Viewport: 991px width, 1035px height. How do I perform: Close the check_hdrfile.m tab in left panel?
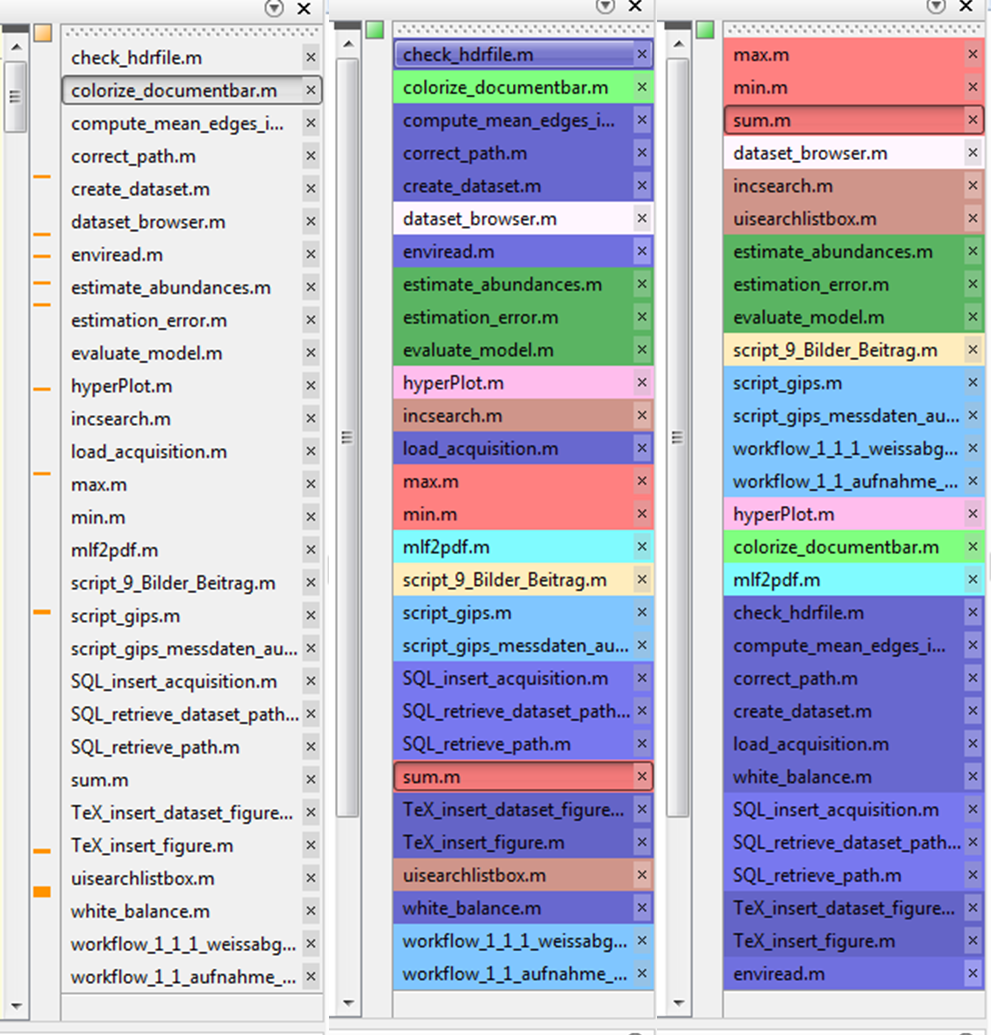coord(310,57)
